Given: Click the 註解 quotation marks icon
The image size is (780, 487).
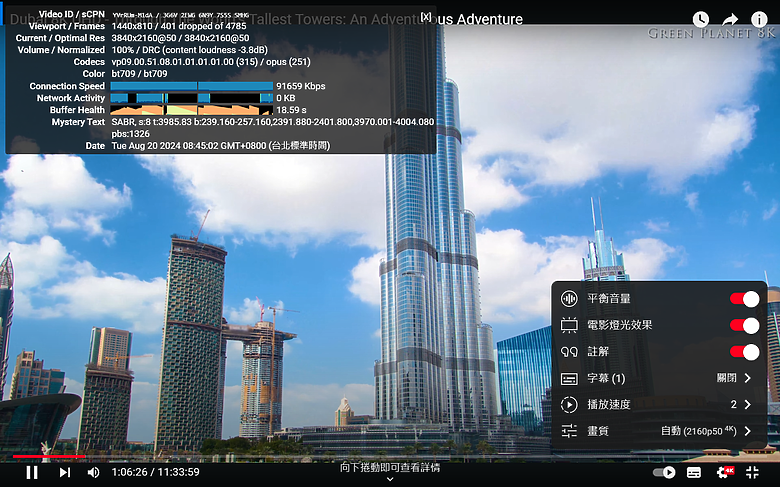Looking at the screenshot, I should tap(569, 352).
